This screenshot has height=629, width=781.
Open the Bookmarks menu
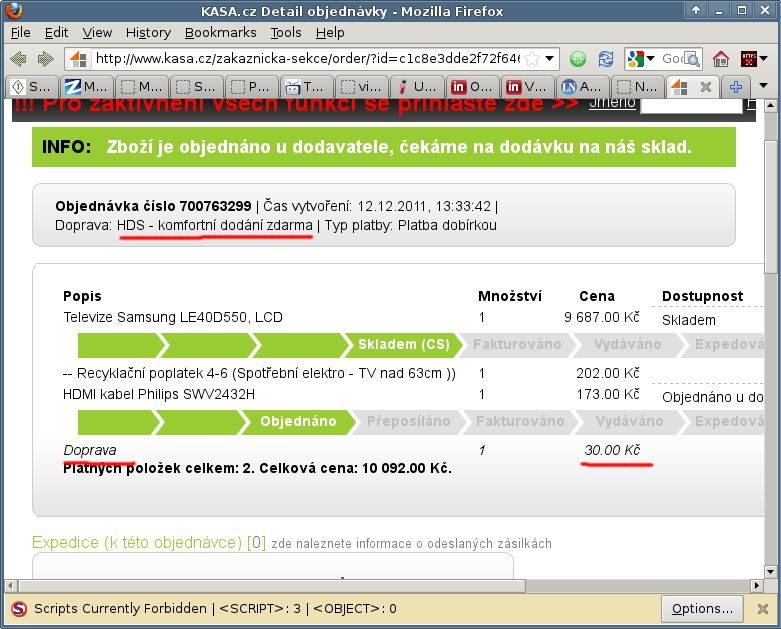pyautogui.click(x=220, y=32)
